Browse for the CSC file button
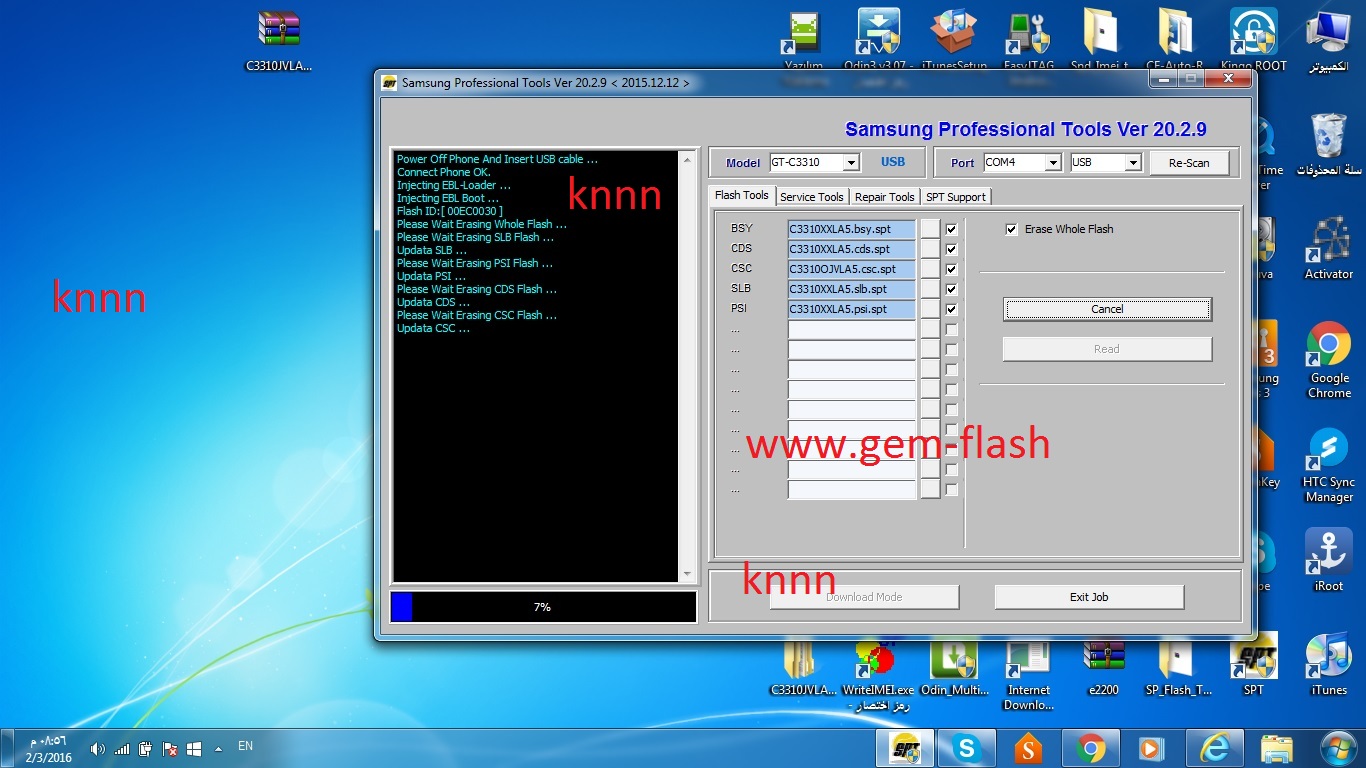This screenshot has height=768, width=1366. coord(930,269)
